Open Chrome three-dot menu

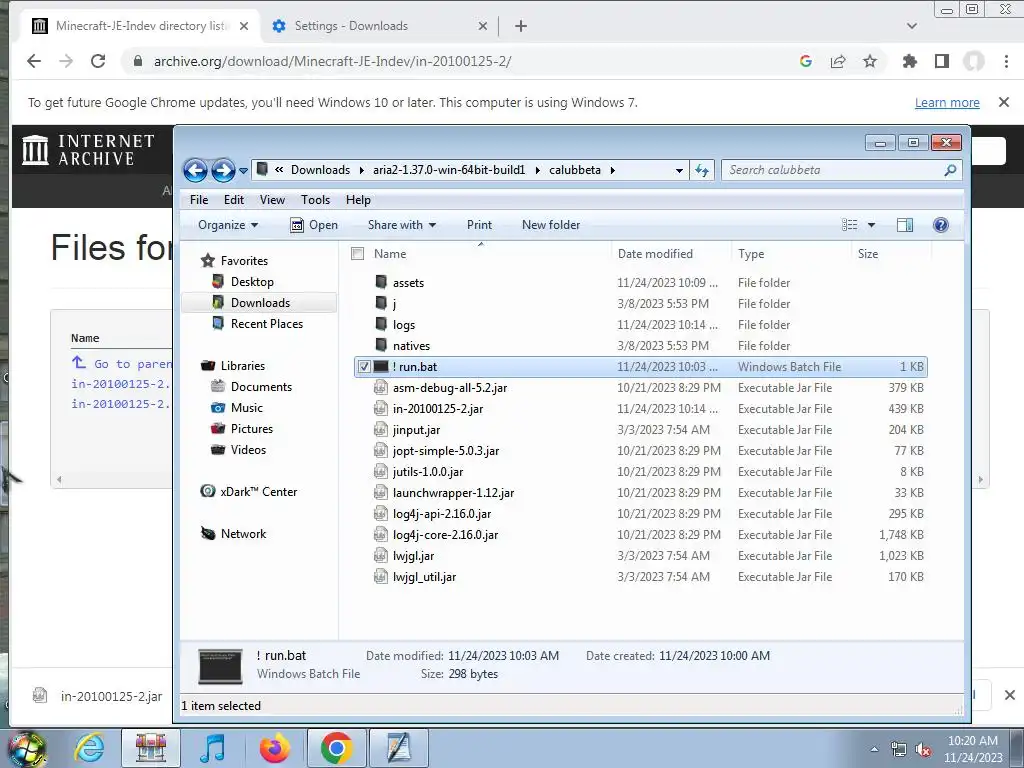coord(1006,61)
